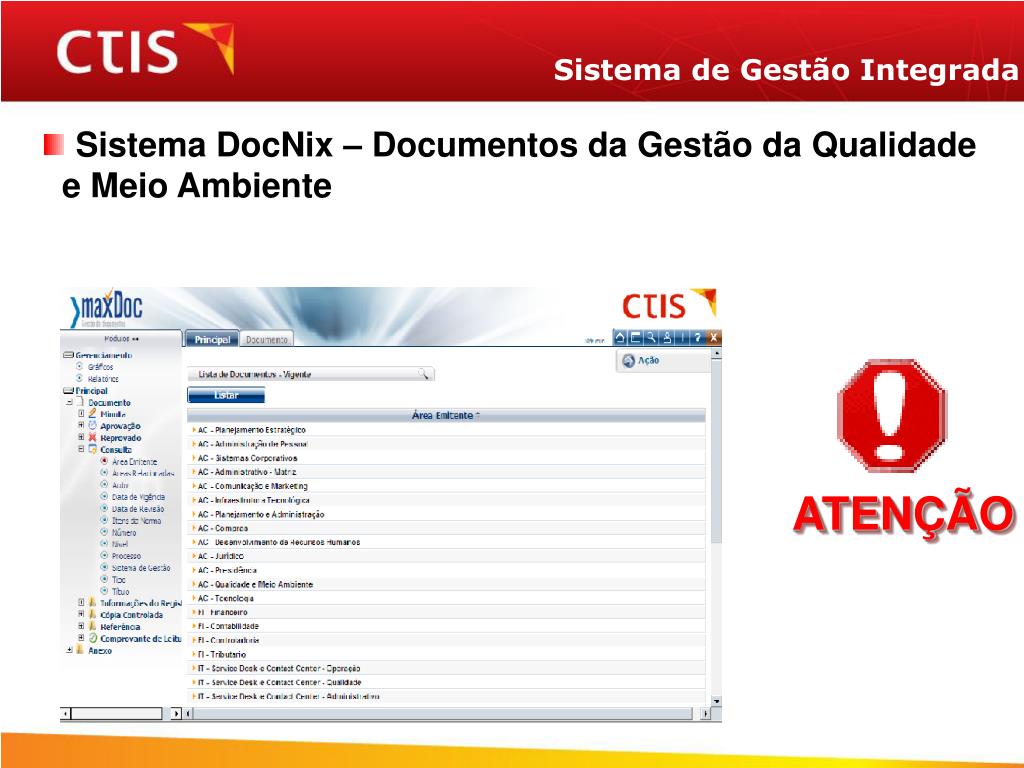1024x768 pixels.
Task: Click the Anexo folder icon
Action: (80, 649)
